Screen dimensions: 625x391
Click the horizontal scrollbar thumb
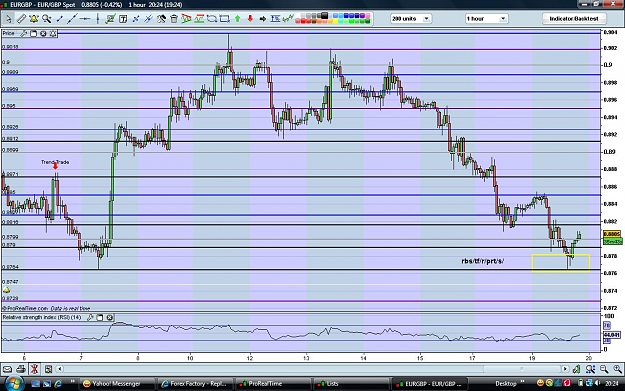click(522, 369)
